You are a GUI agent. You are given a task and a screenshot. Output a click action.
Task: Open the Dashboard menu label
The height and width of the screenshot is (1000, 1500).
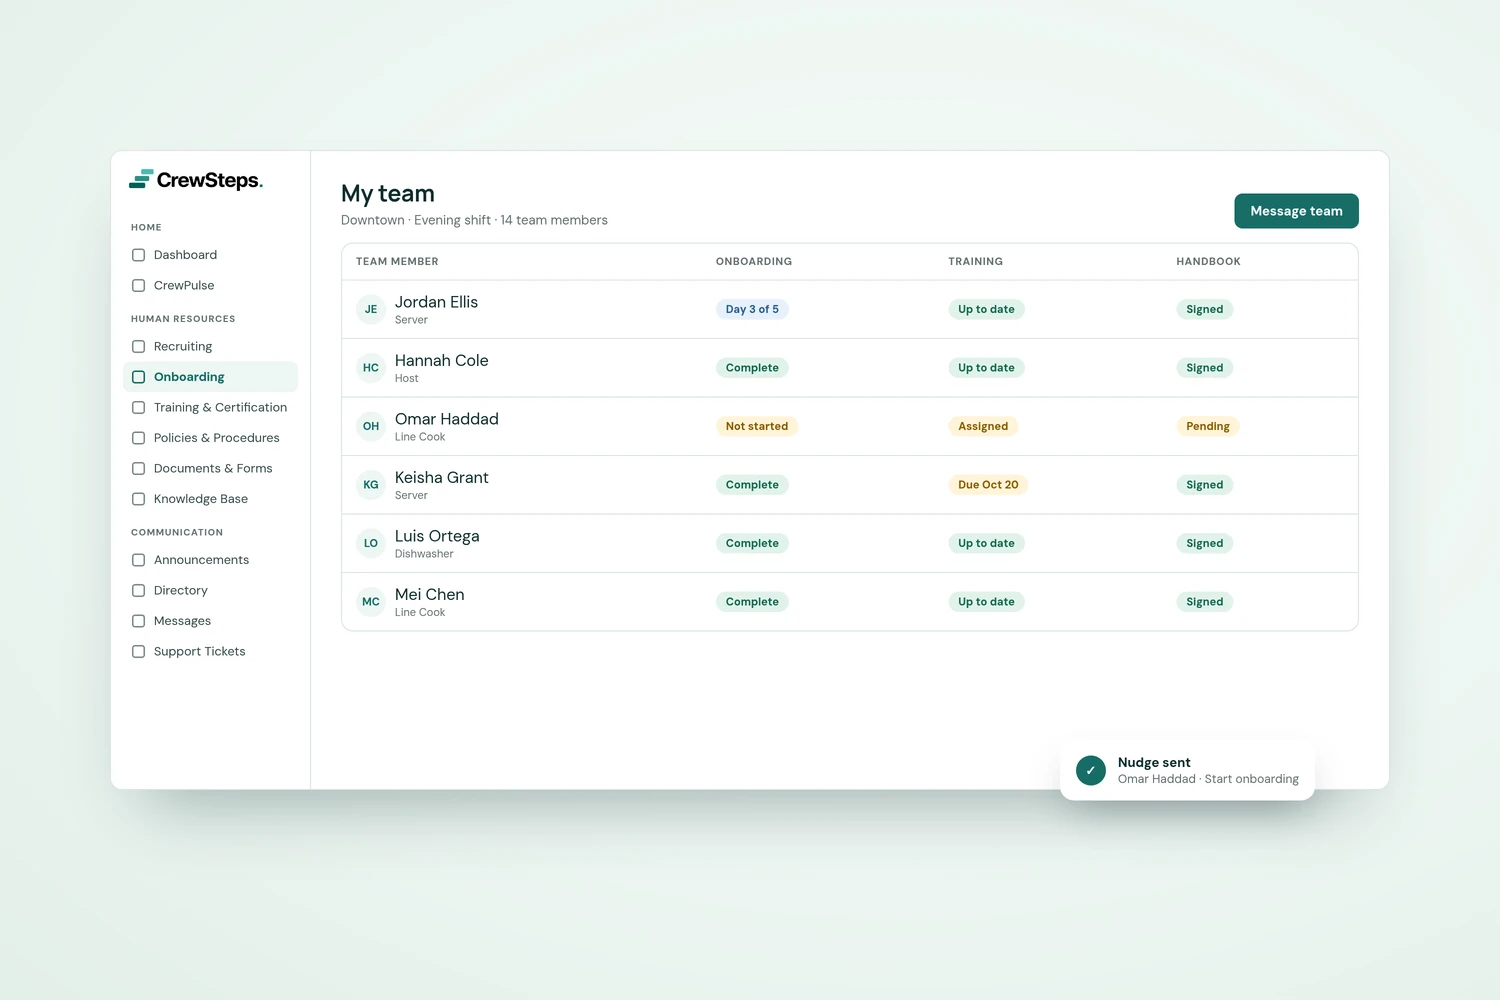185,255
